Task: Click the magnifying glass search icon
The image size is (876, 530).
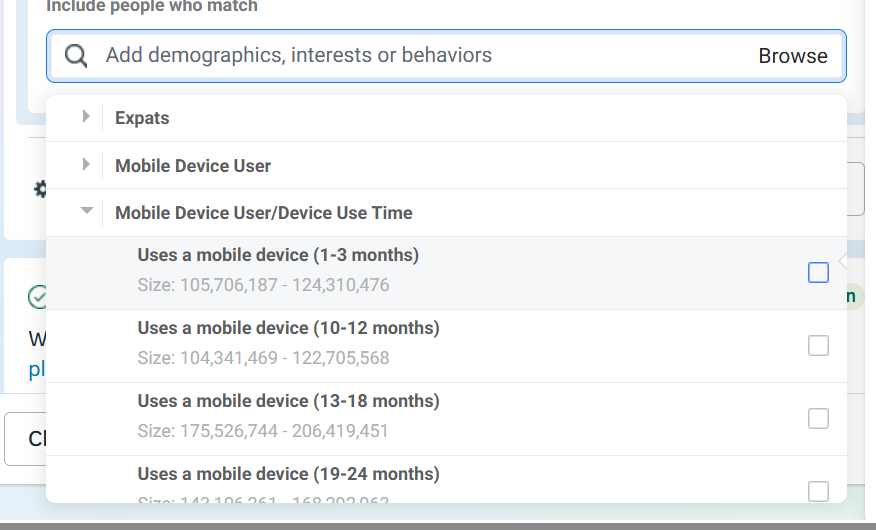Action: point(77,56)
